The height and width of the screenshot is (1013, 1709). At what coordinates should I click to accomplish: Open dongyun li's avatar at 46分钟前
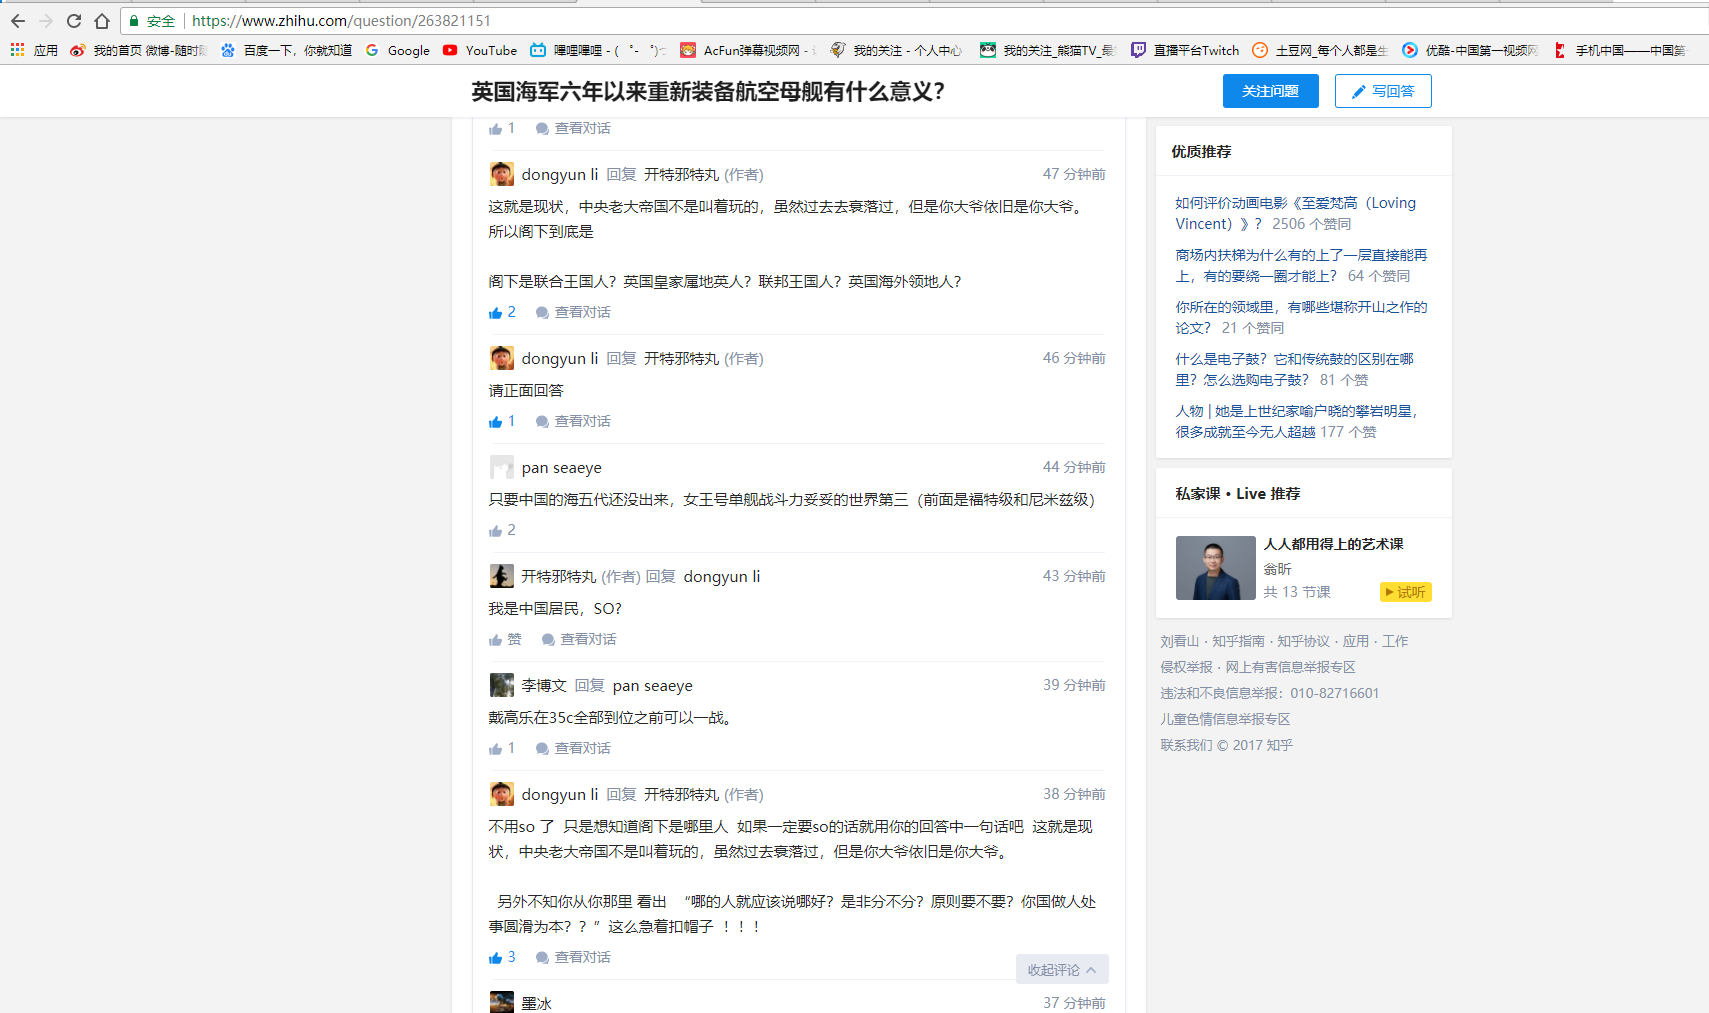click(502, 358)
